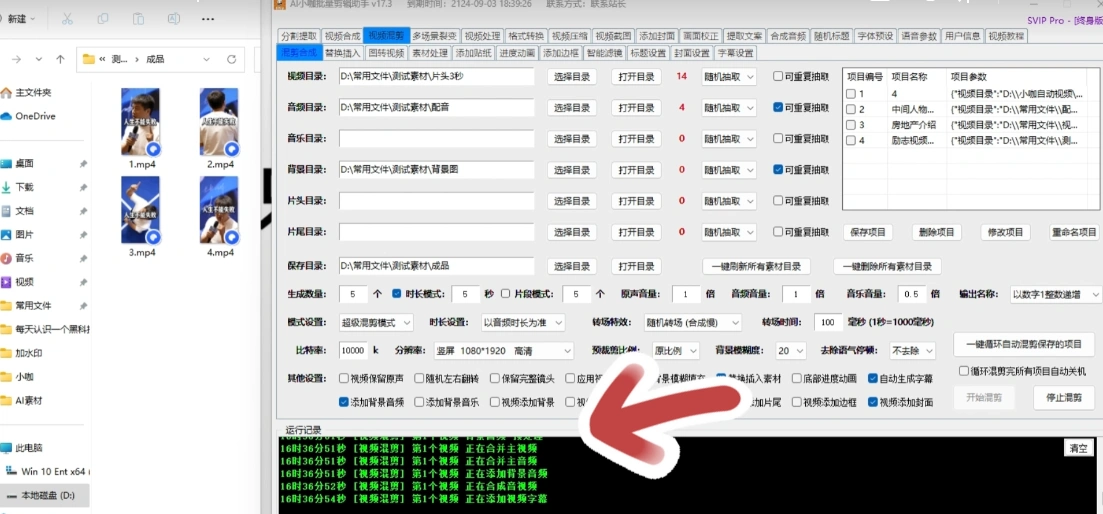Click the 保存目录 path input field
1103x514 pixels.
[436, 267]
